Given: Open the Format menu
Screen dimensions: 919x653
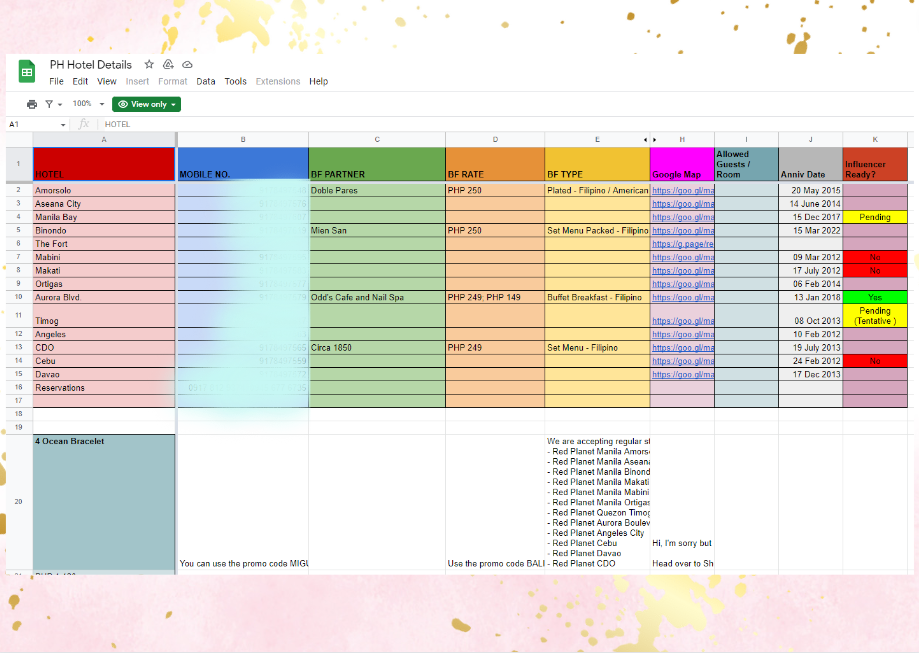Looking at the screenshot, I should pos(173,81).
